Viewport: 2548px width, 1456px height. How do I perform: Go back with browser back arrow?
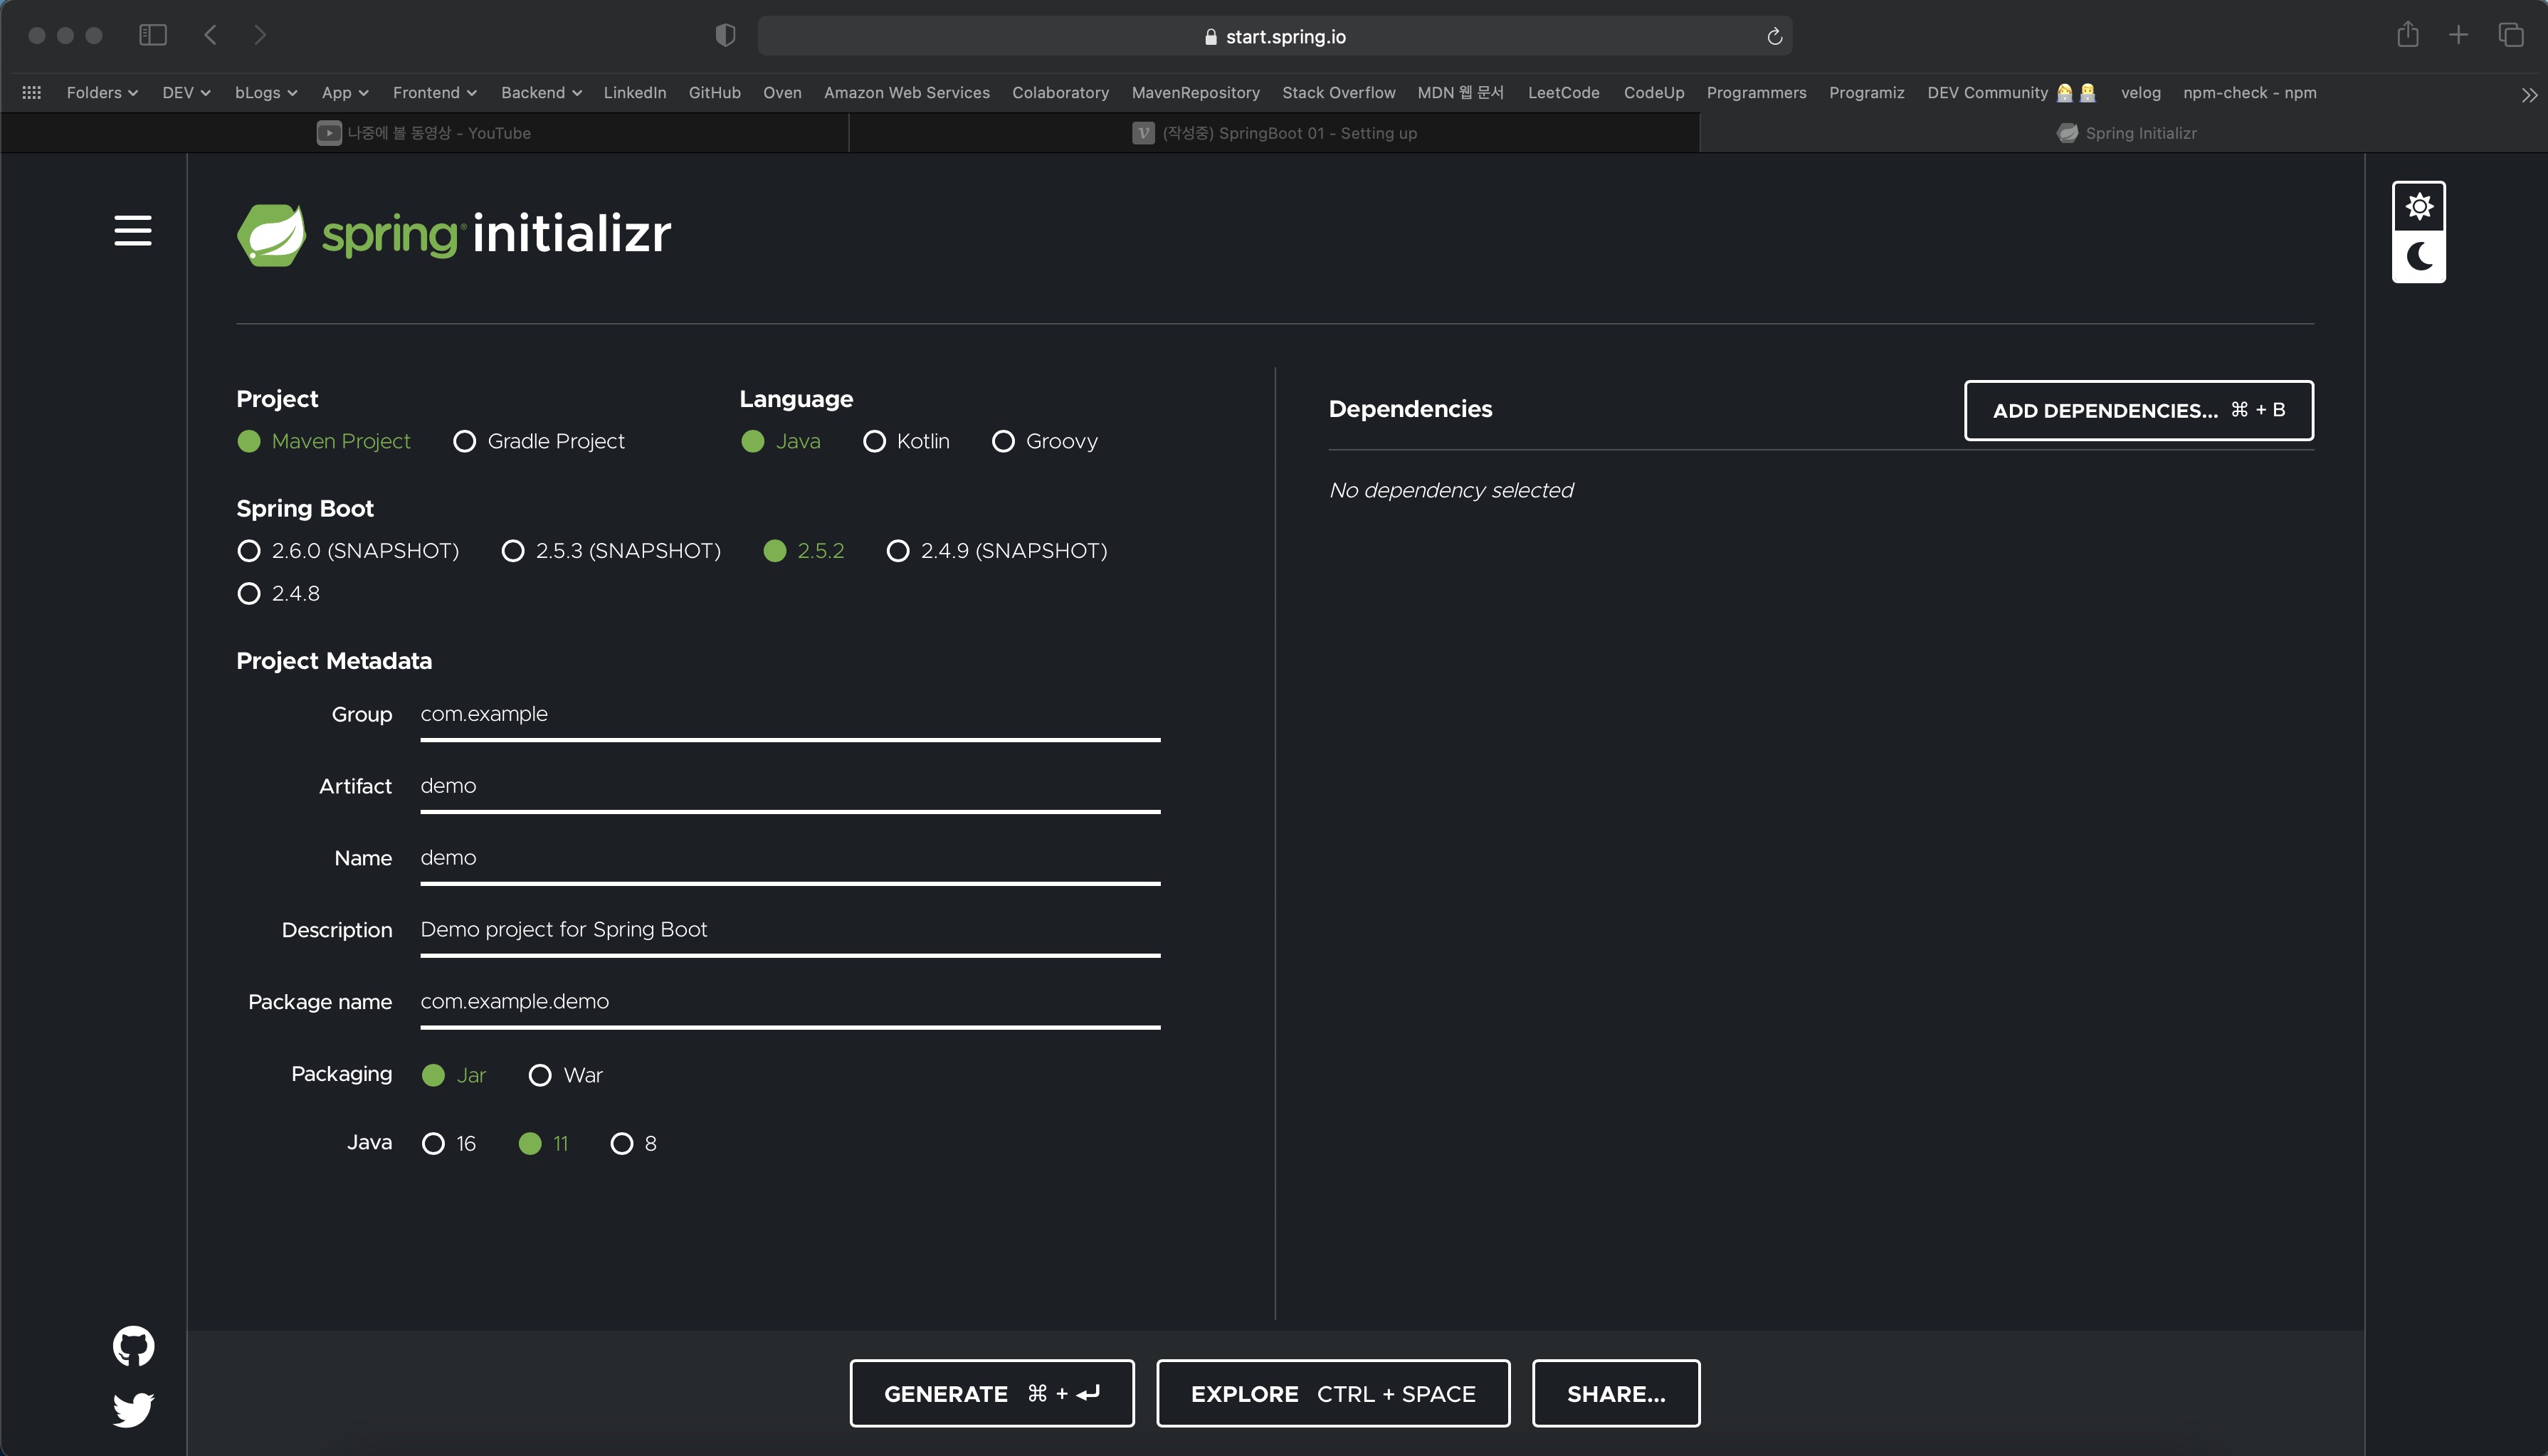(x=210, y=35)
